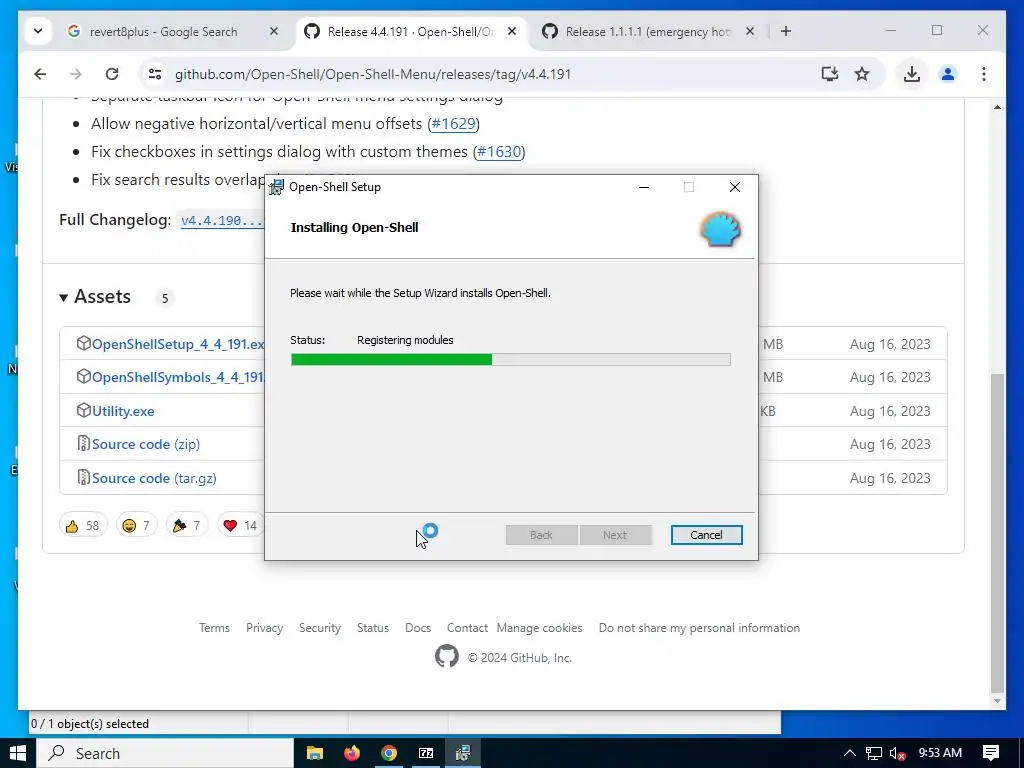Open a new browser tab
Screen dimensions: 1024x768
tap(786, 31)
